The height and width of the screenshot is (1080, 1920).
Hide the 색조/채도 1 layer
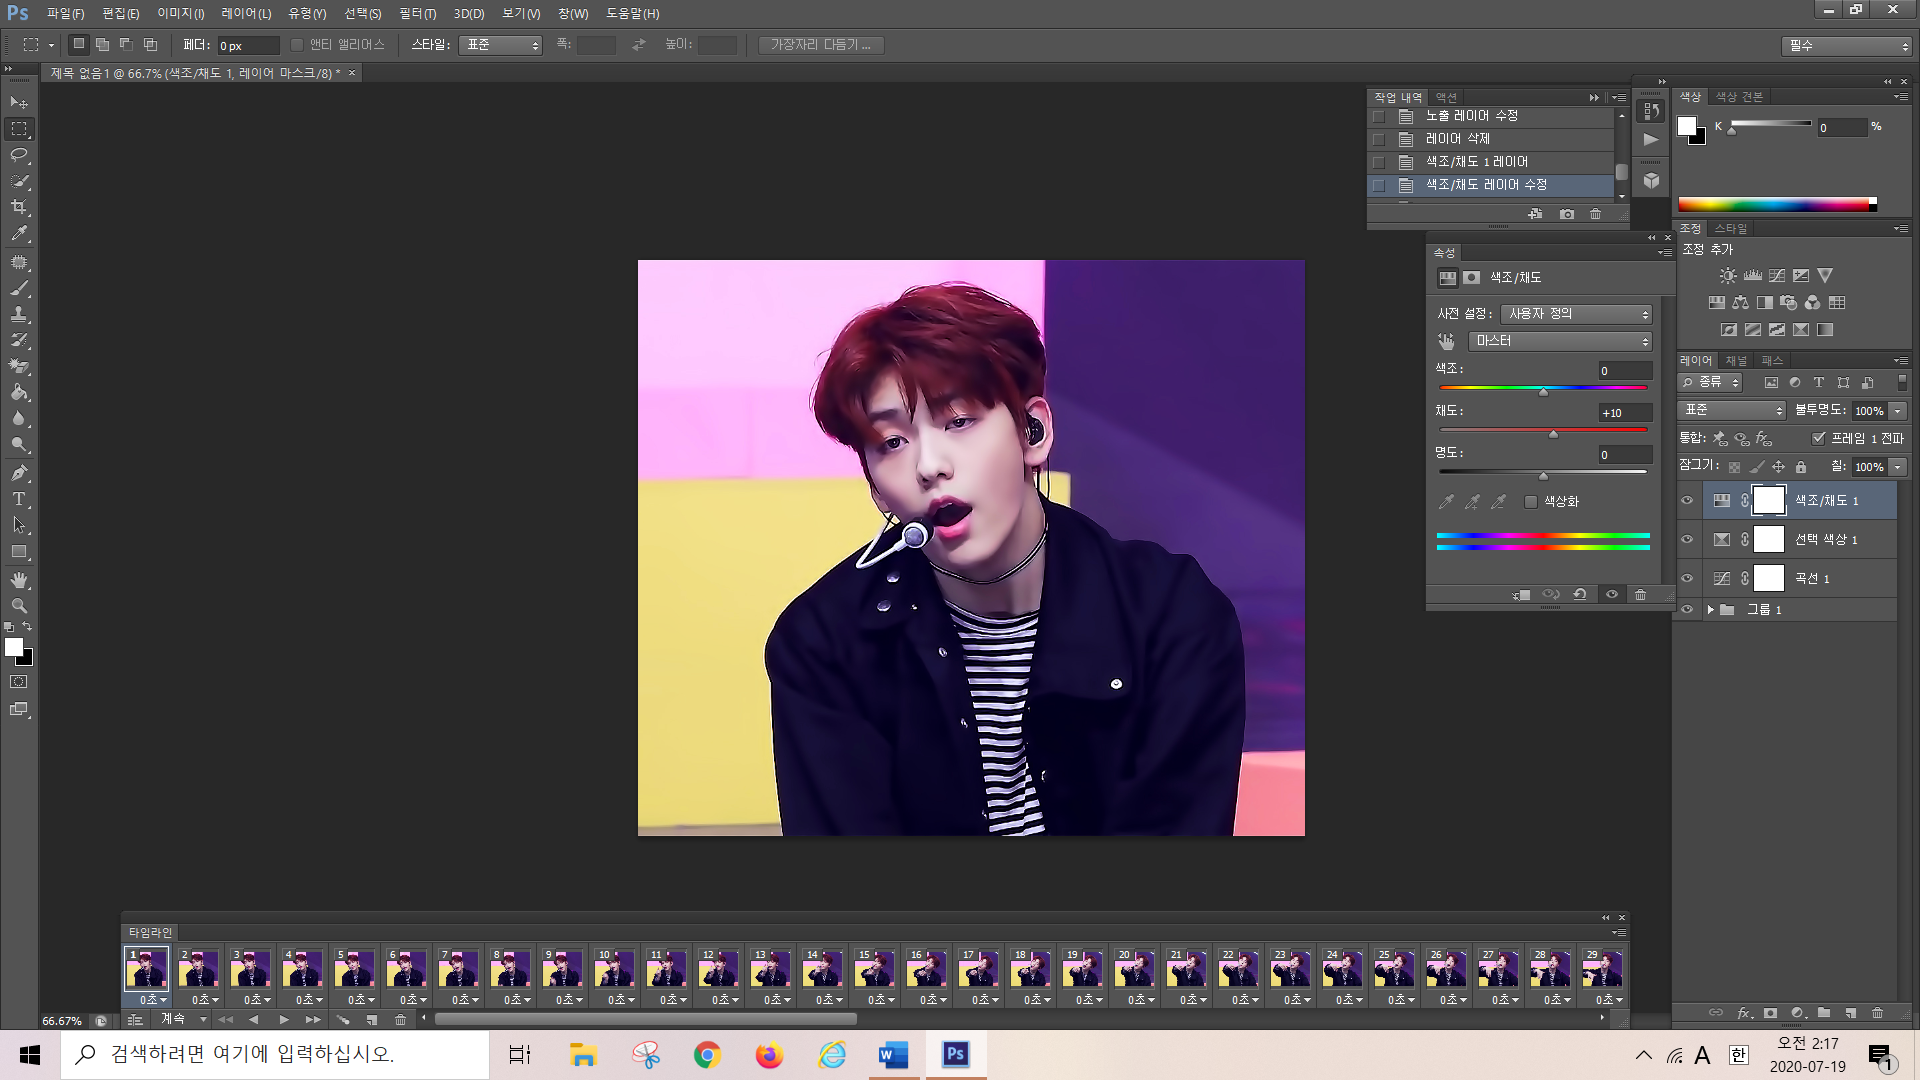point(1687,500)
